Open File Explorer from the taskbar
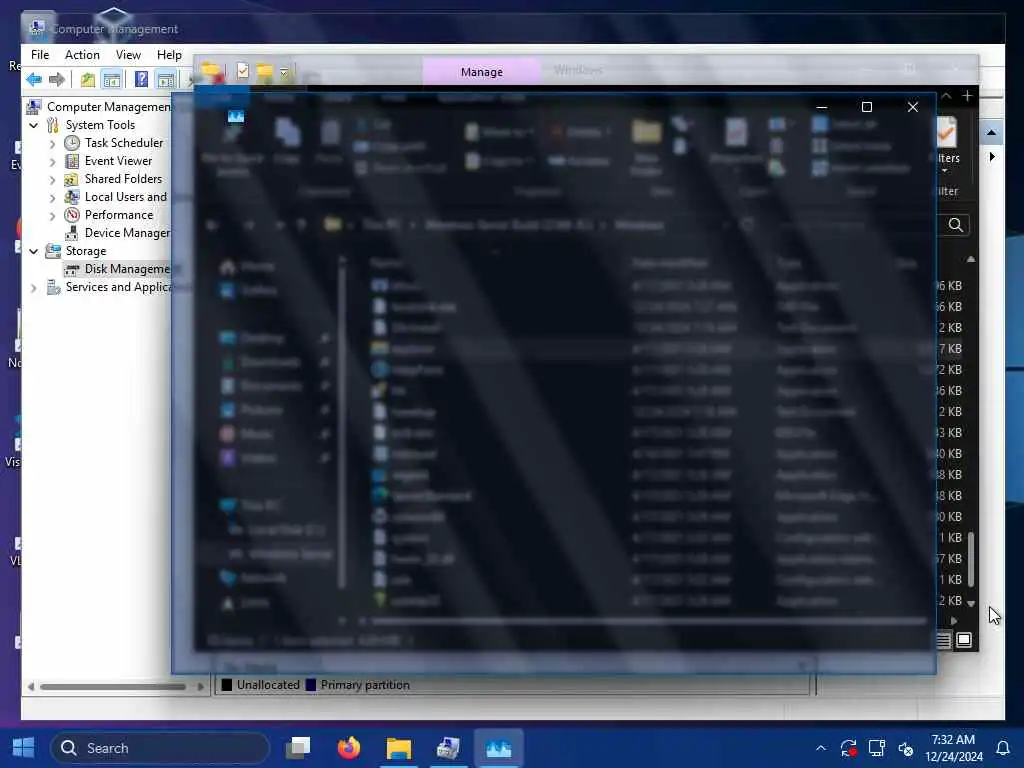This screenshot has height=768, width=1024. pyautogui.click(x=398, y=748)
